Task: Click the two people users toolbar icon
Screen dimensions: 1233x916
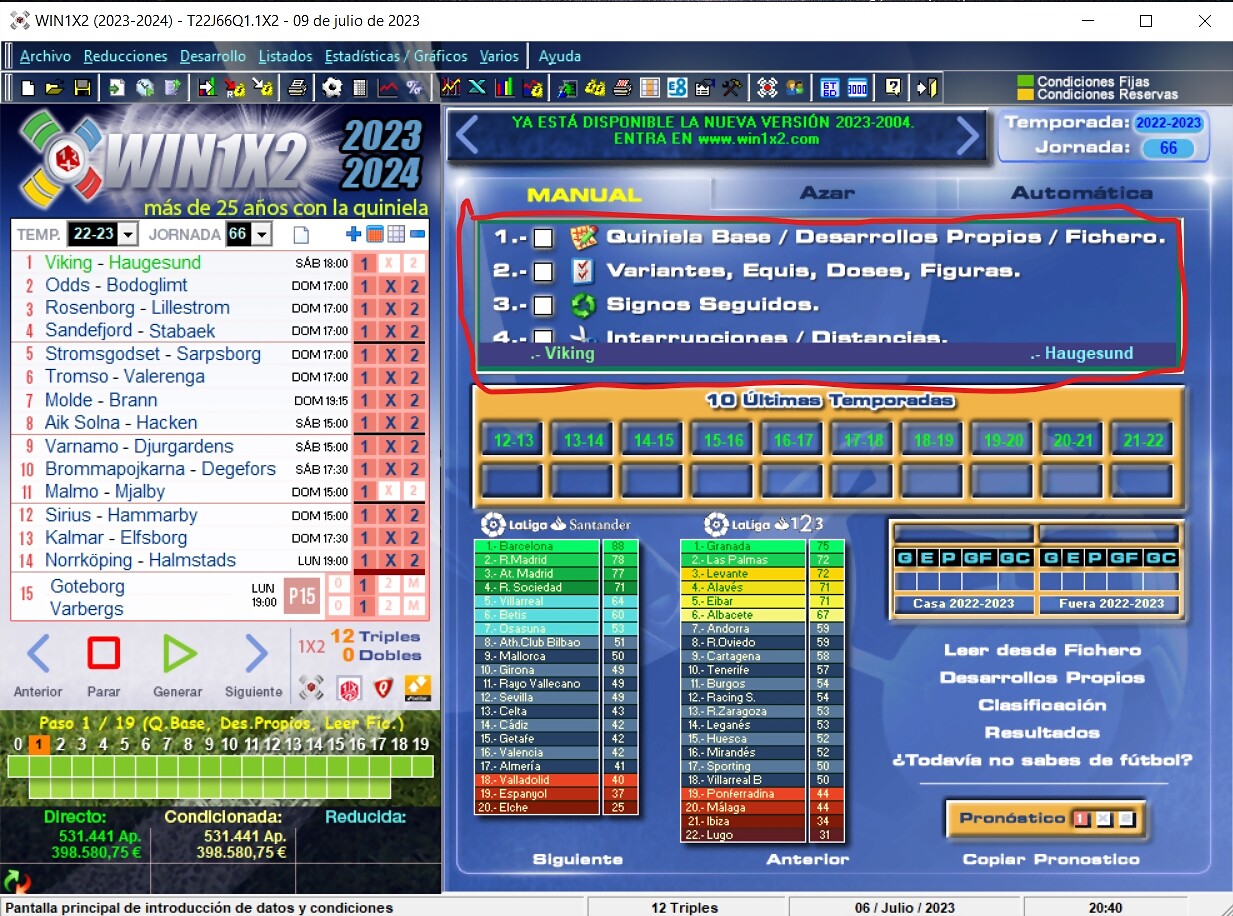Action: coord(795,88)
